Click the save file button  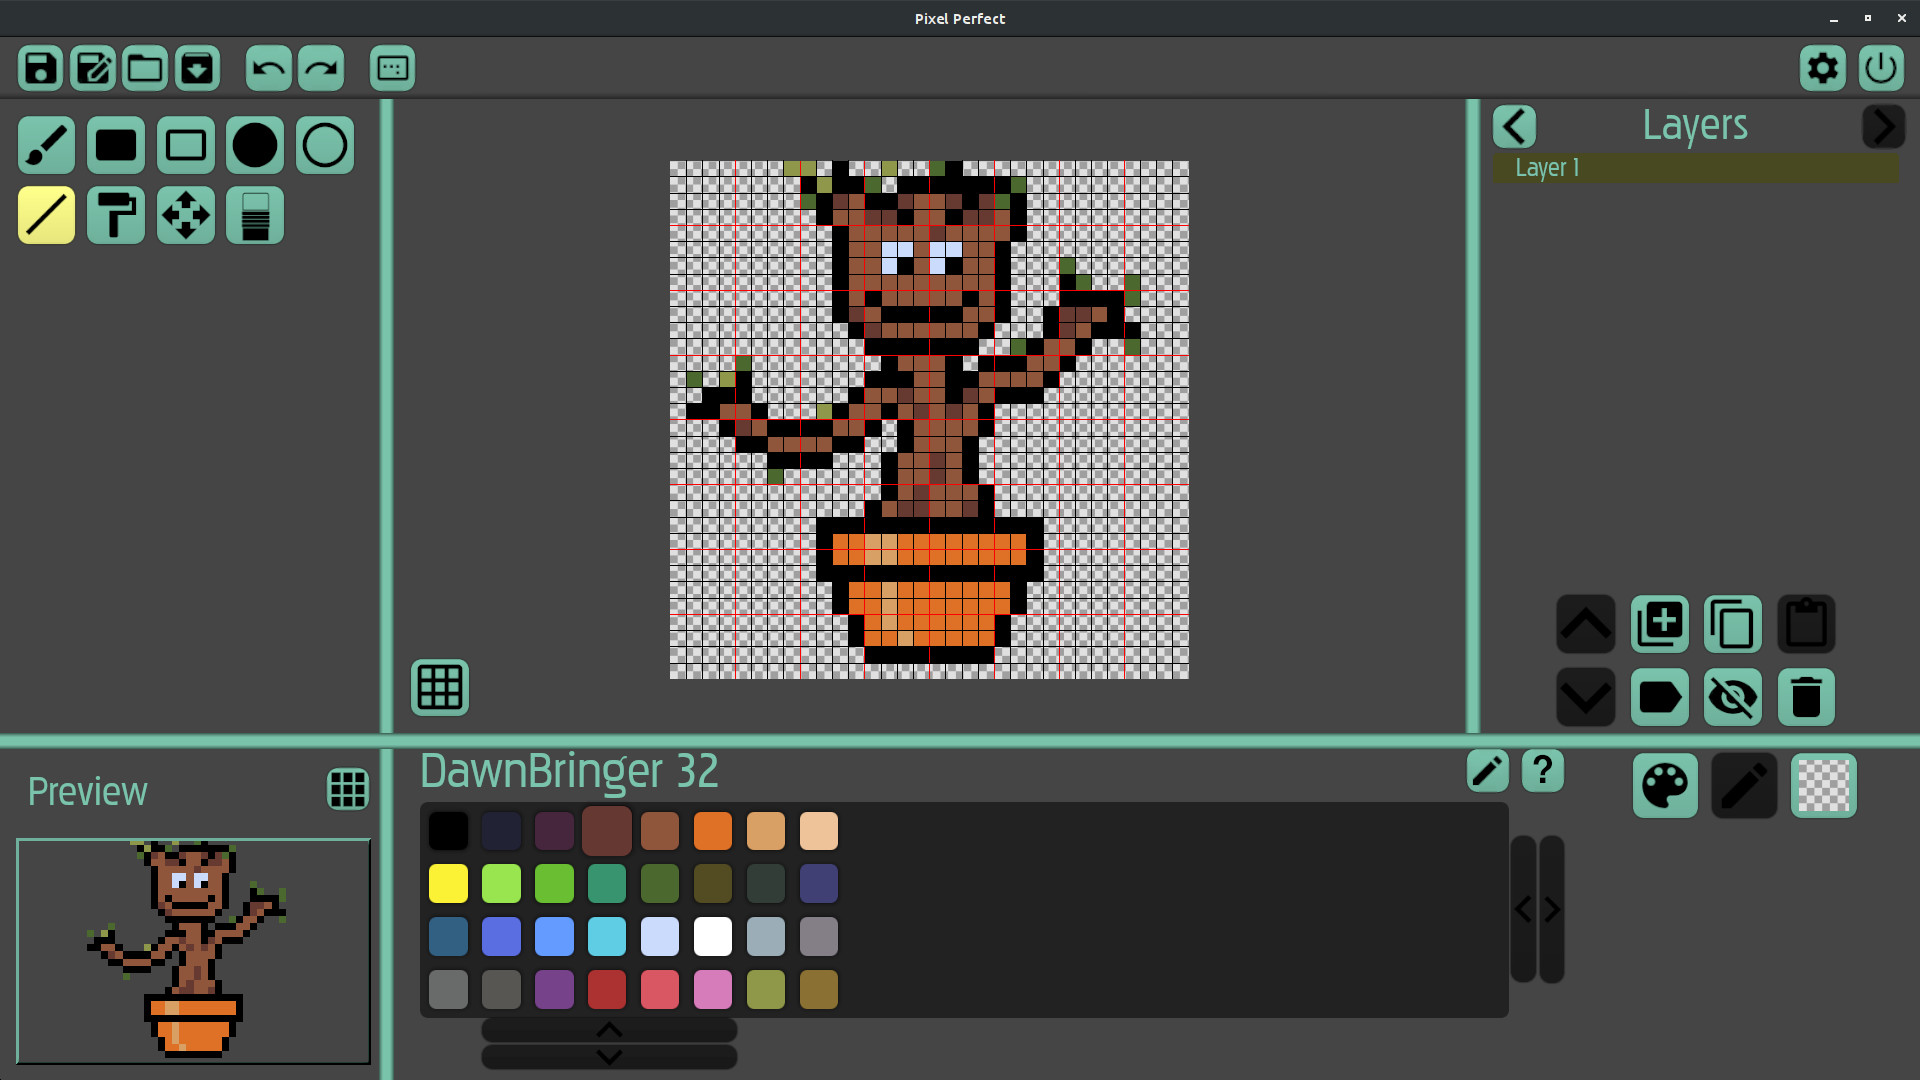tap(41, 69)
